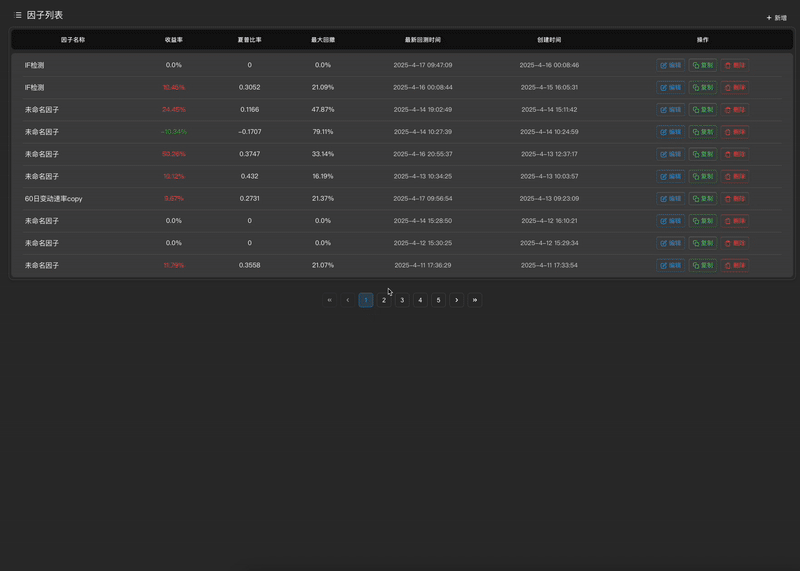This screenshot has width=800, height=571.
Task: Open page 5 of the factor list
Action: 438,300
